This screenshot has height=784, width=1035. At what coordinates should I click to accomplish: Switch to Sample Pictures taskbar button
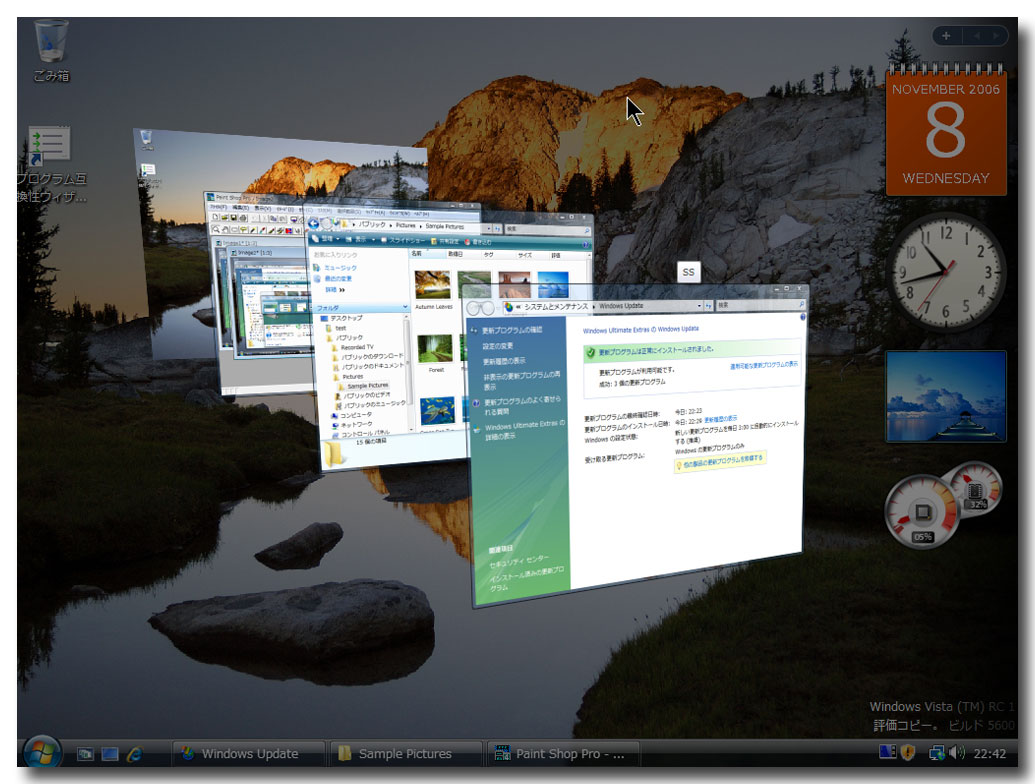point(405,754)
